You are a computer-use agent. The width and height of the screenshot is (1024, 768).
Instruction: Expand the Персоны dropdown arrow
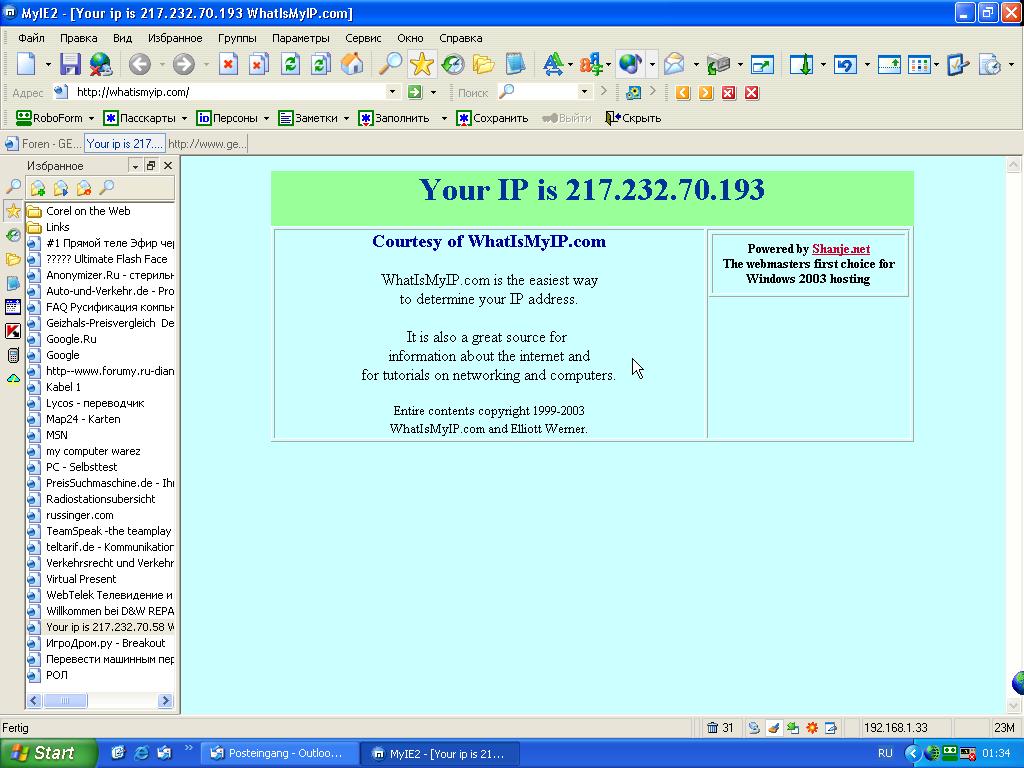tap(266, 118)
